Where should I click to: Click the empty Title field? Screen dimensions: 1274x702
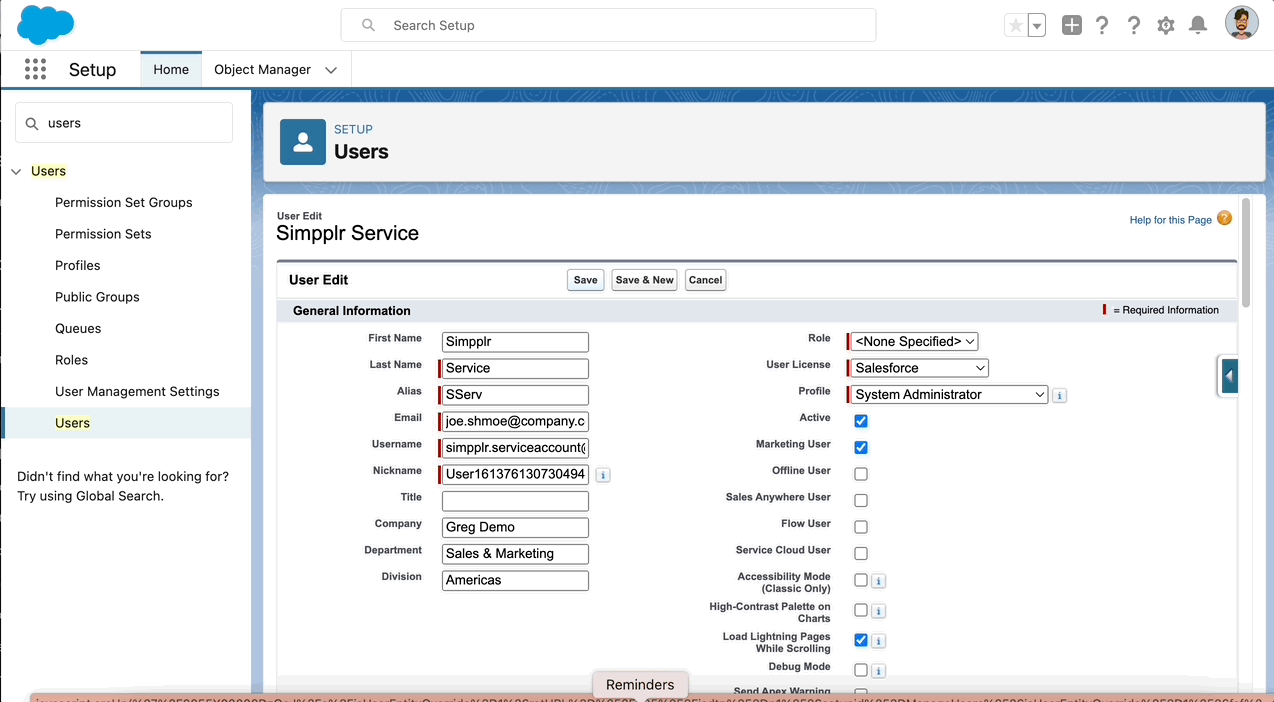point(515,501)
